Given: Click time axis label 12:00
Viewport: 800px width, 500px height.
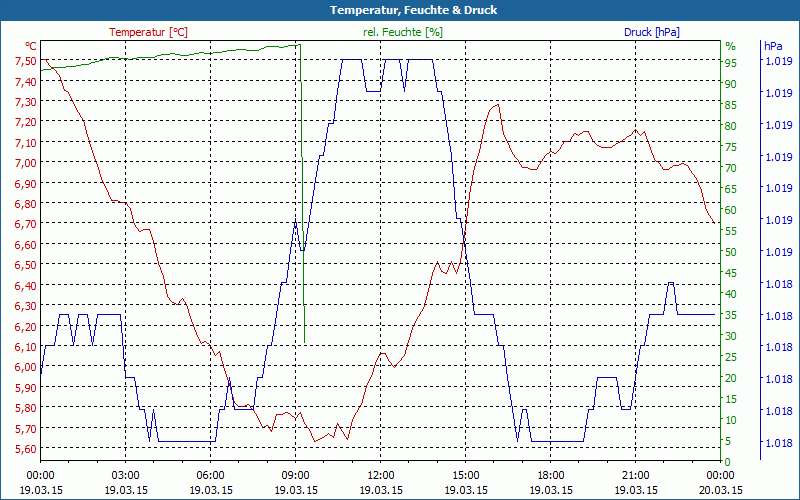Looking at the screenshot, I should (x=381, y=476).
